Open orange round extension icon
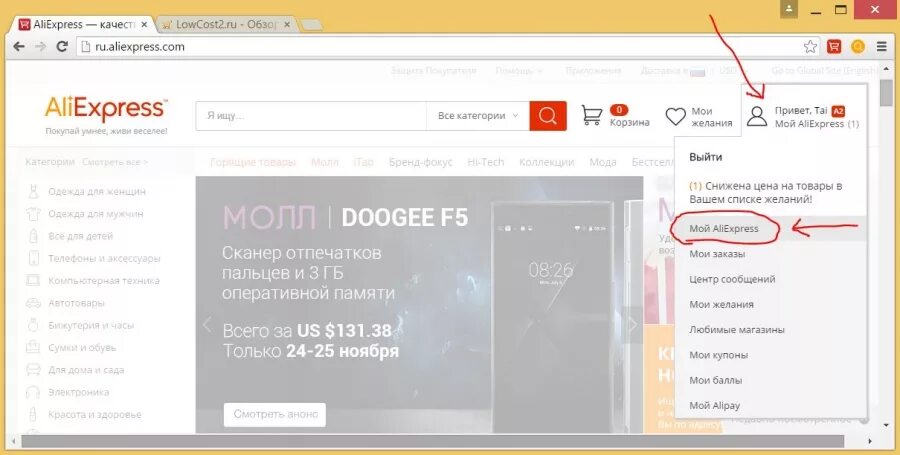900x455 pixels. tap(858, 46)
